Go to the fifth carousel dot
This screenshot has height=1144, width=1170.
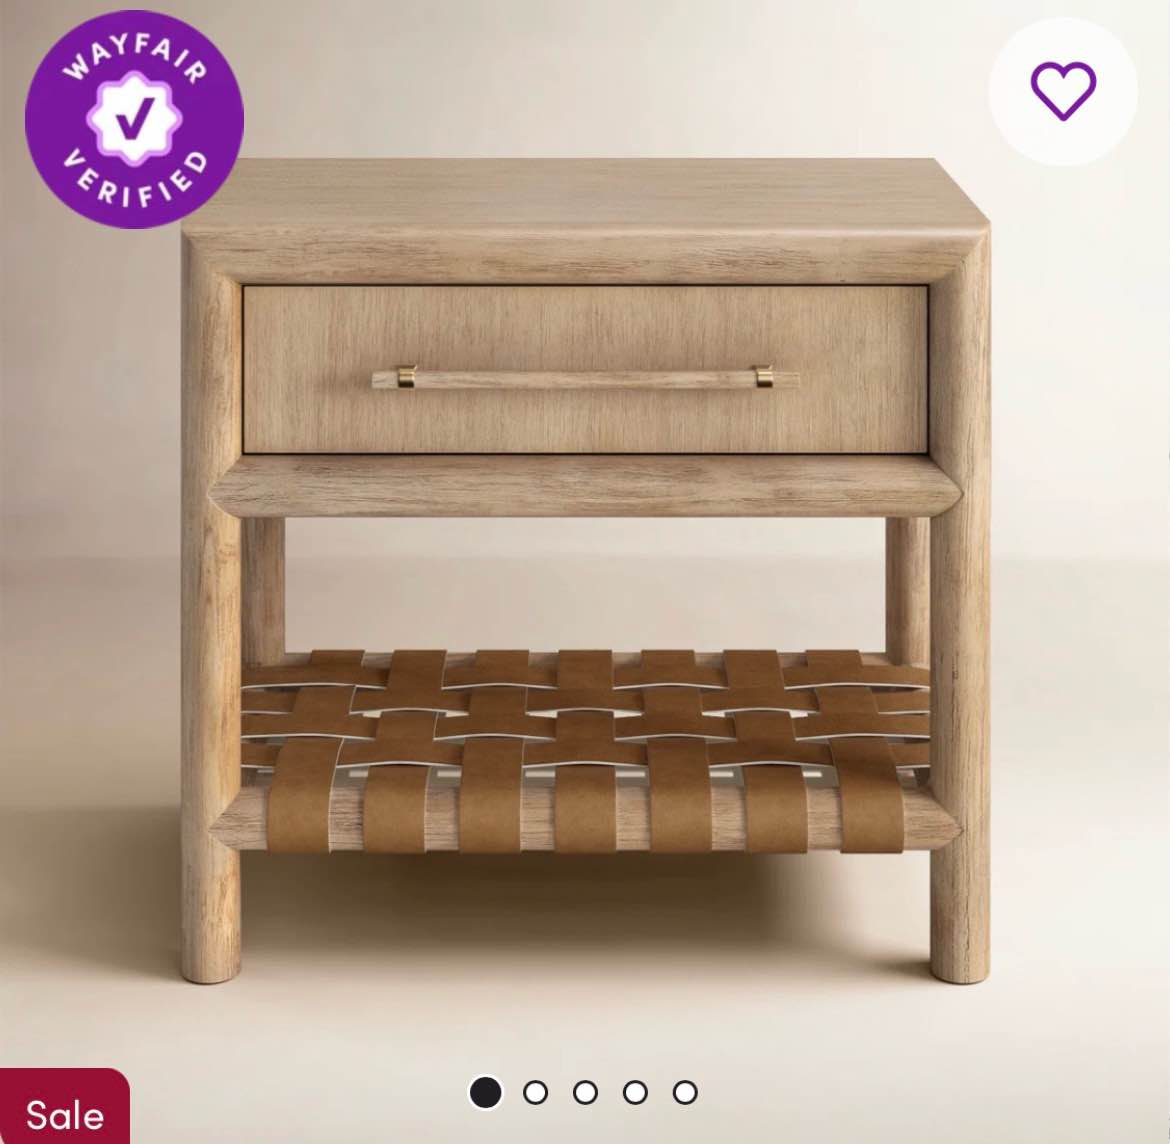685,1093
